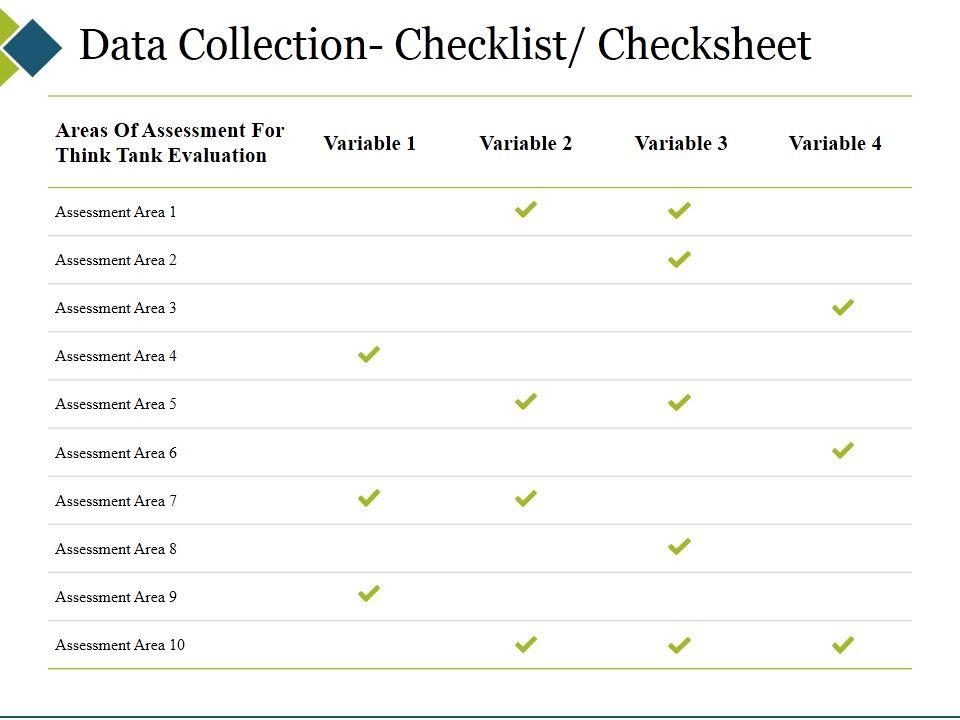Click Assessment Area 1 Variable 2 checkmark

525,209
